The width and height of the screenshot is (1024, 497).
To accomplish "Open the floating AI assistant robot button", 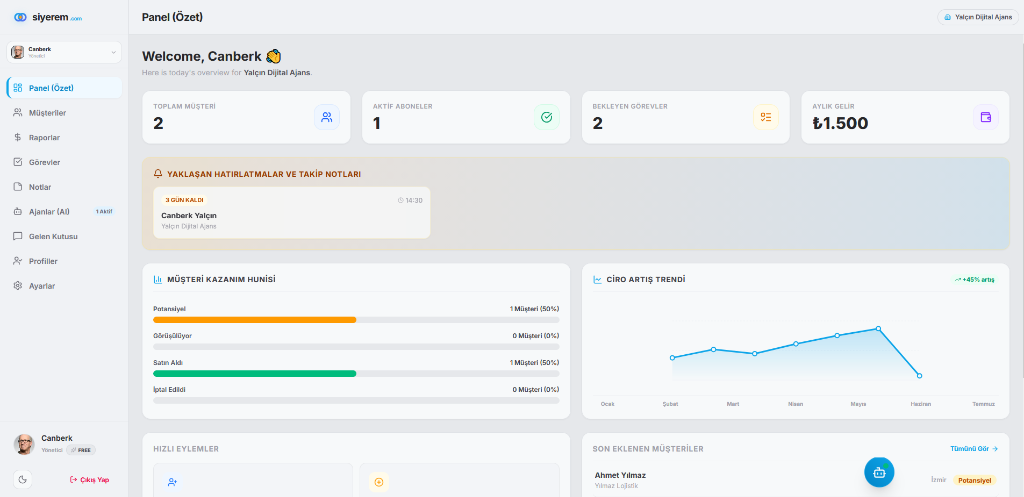I will point(879,472).
